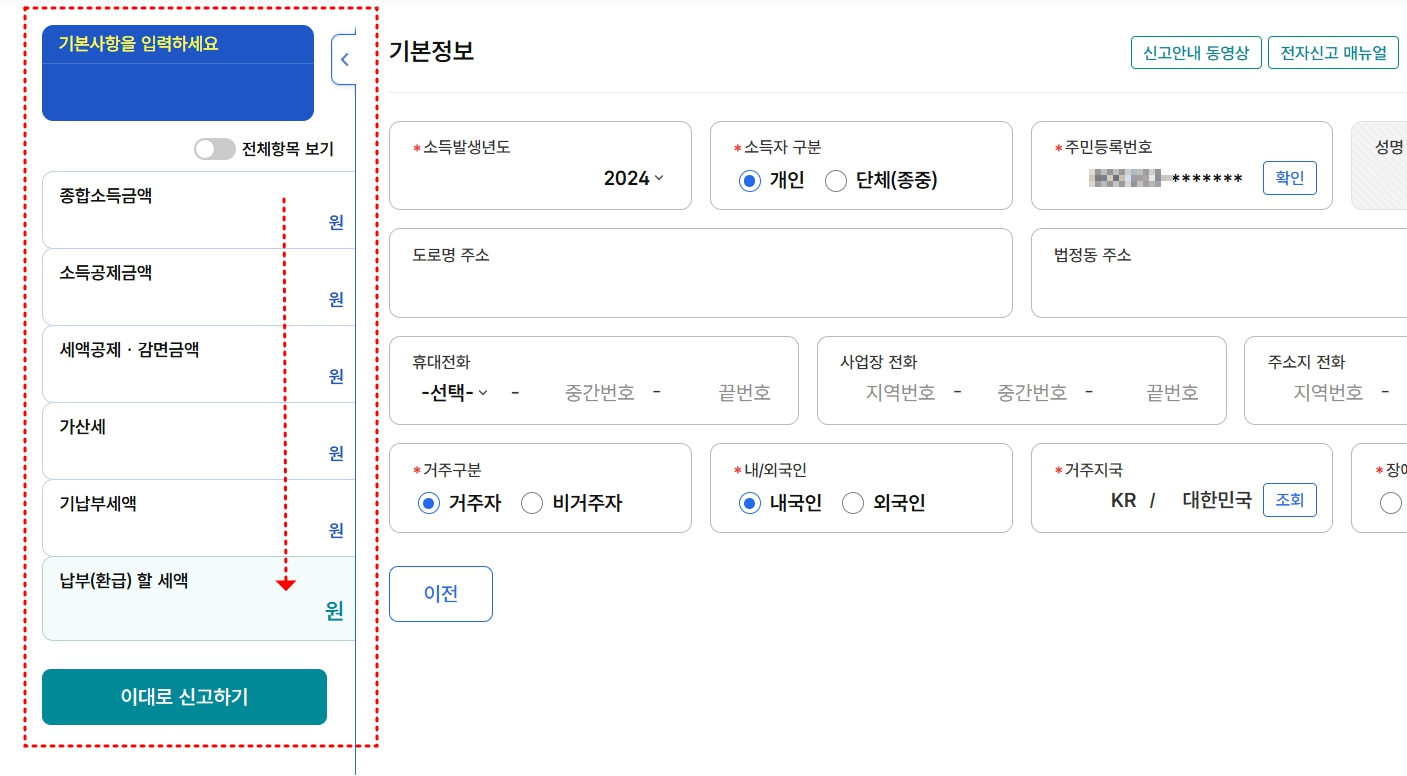Open the 소득공제금액 summary item

pos(199,287)
